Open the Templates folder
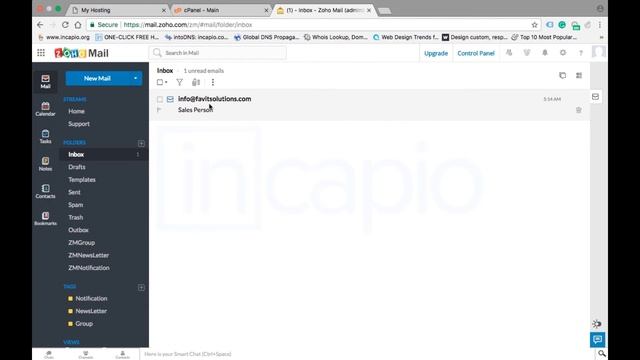 tap(82, 180)
